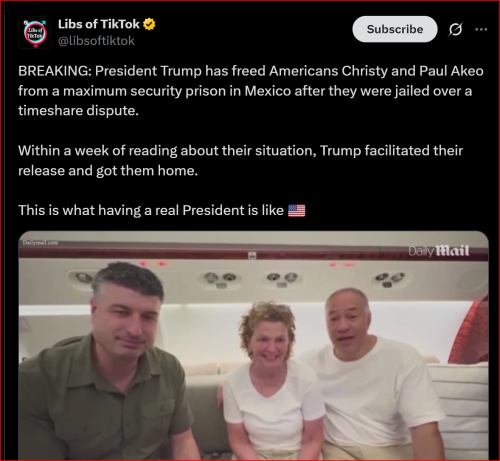Click the "release and got them home." line
The image size is (500, 461).
108,171
